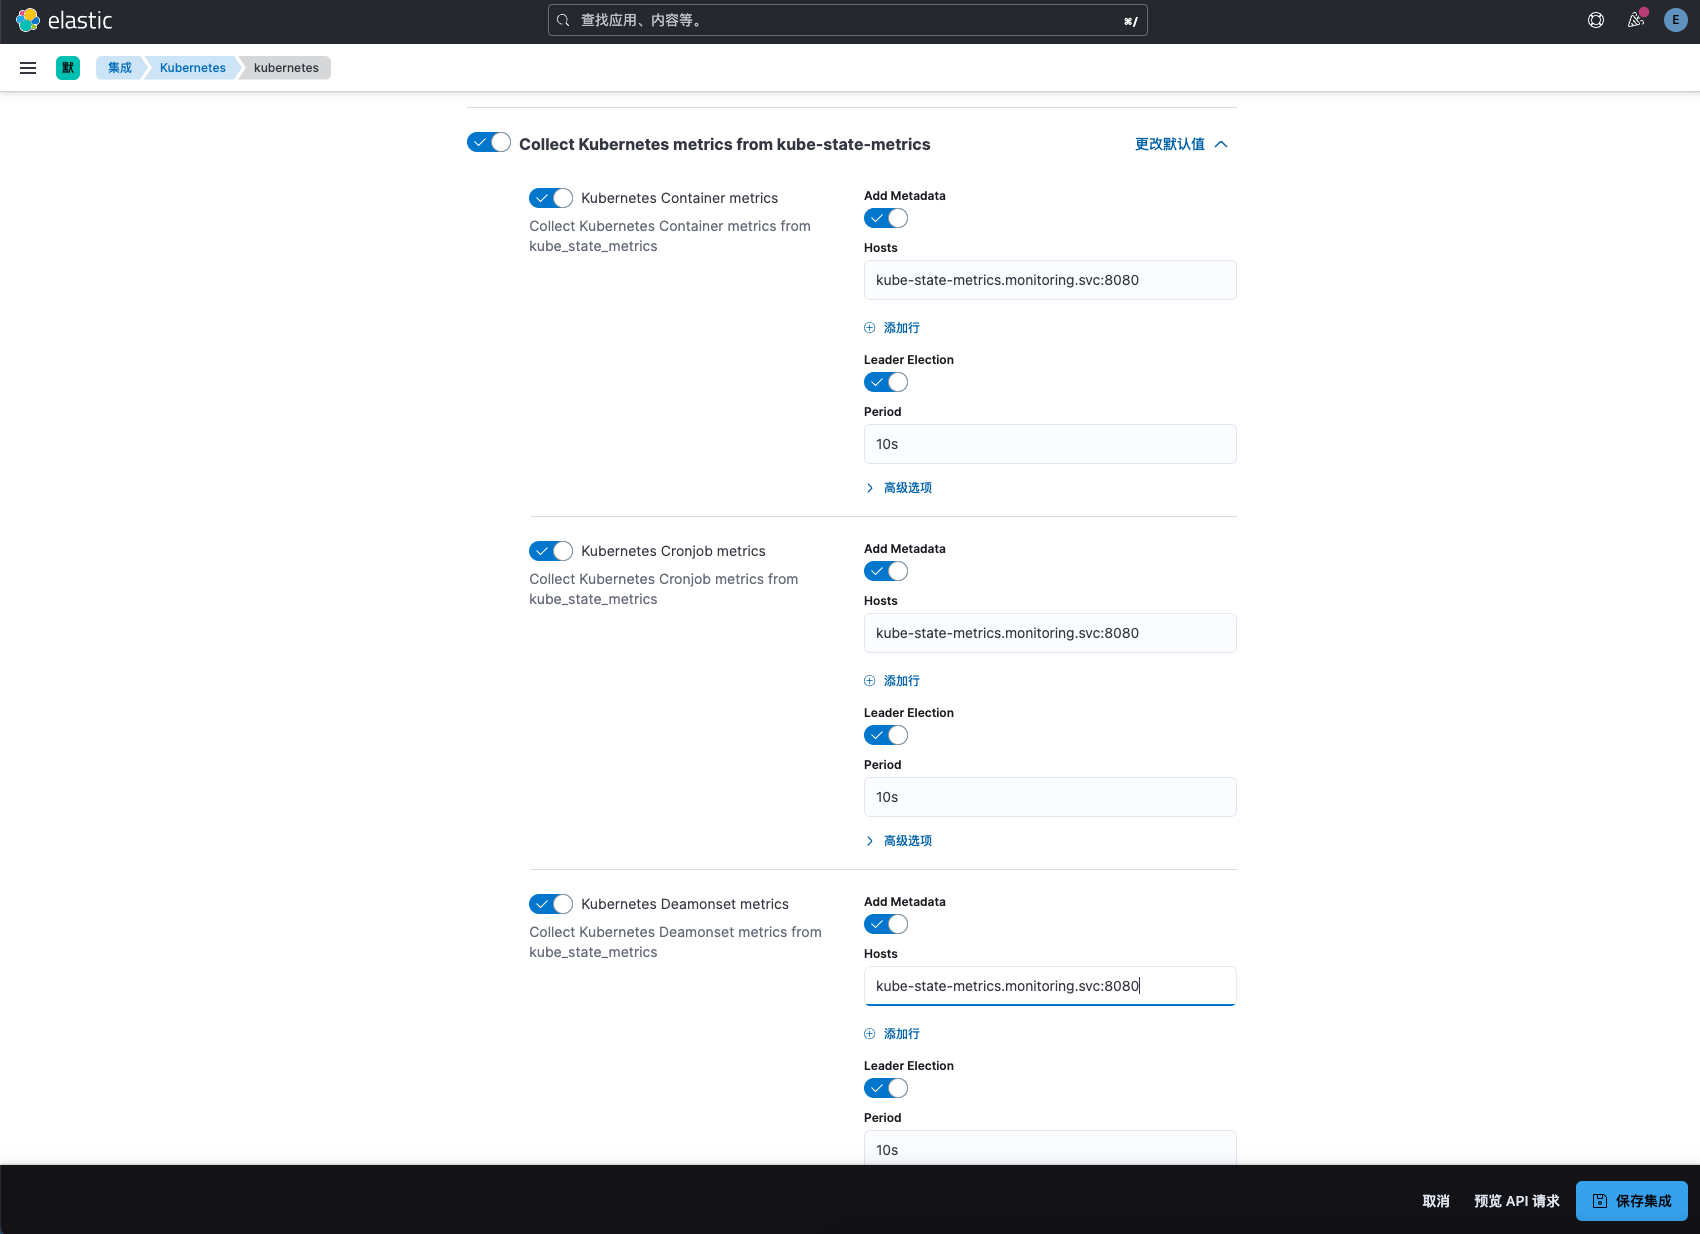Expand 高级选项 under Container metrics

pyautogui.click(x=898, y=488)
